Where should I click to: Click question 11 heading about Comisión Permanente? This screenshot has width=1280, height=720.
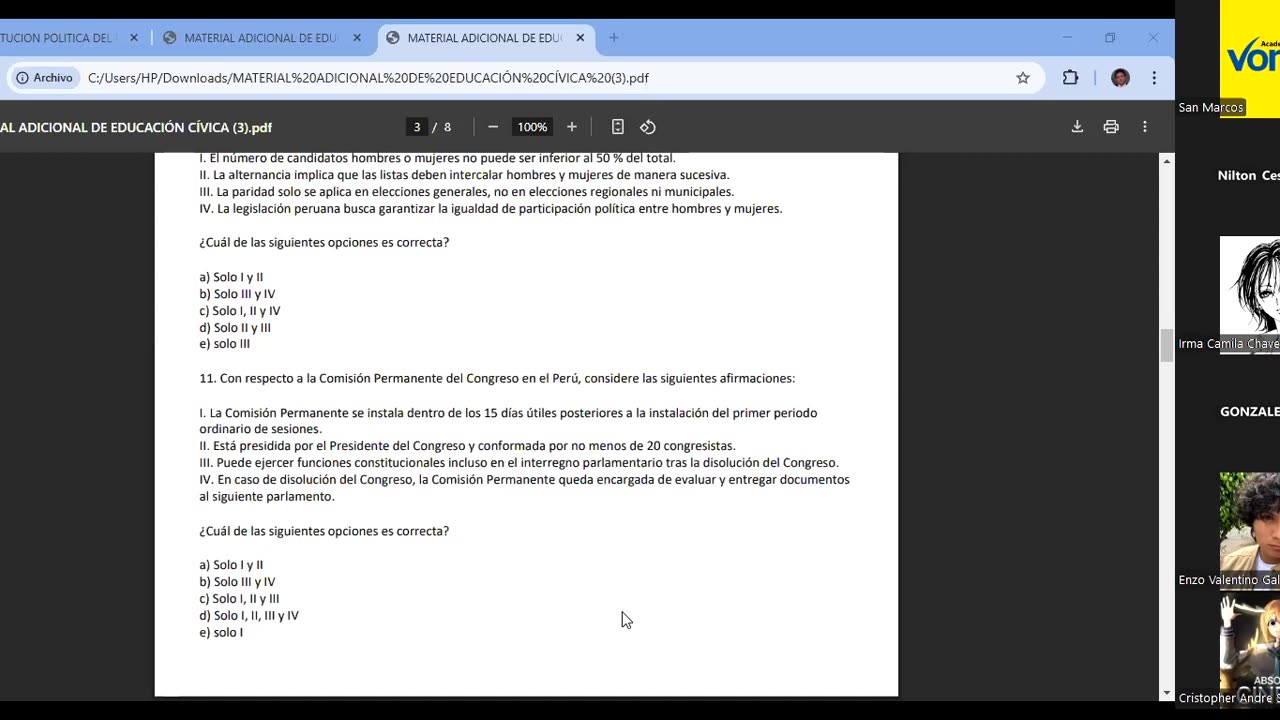(x=497, y=379)
